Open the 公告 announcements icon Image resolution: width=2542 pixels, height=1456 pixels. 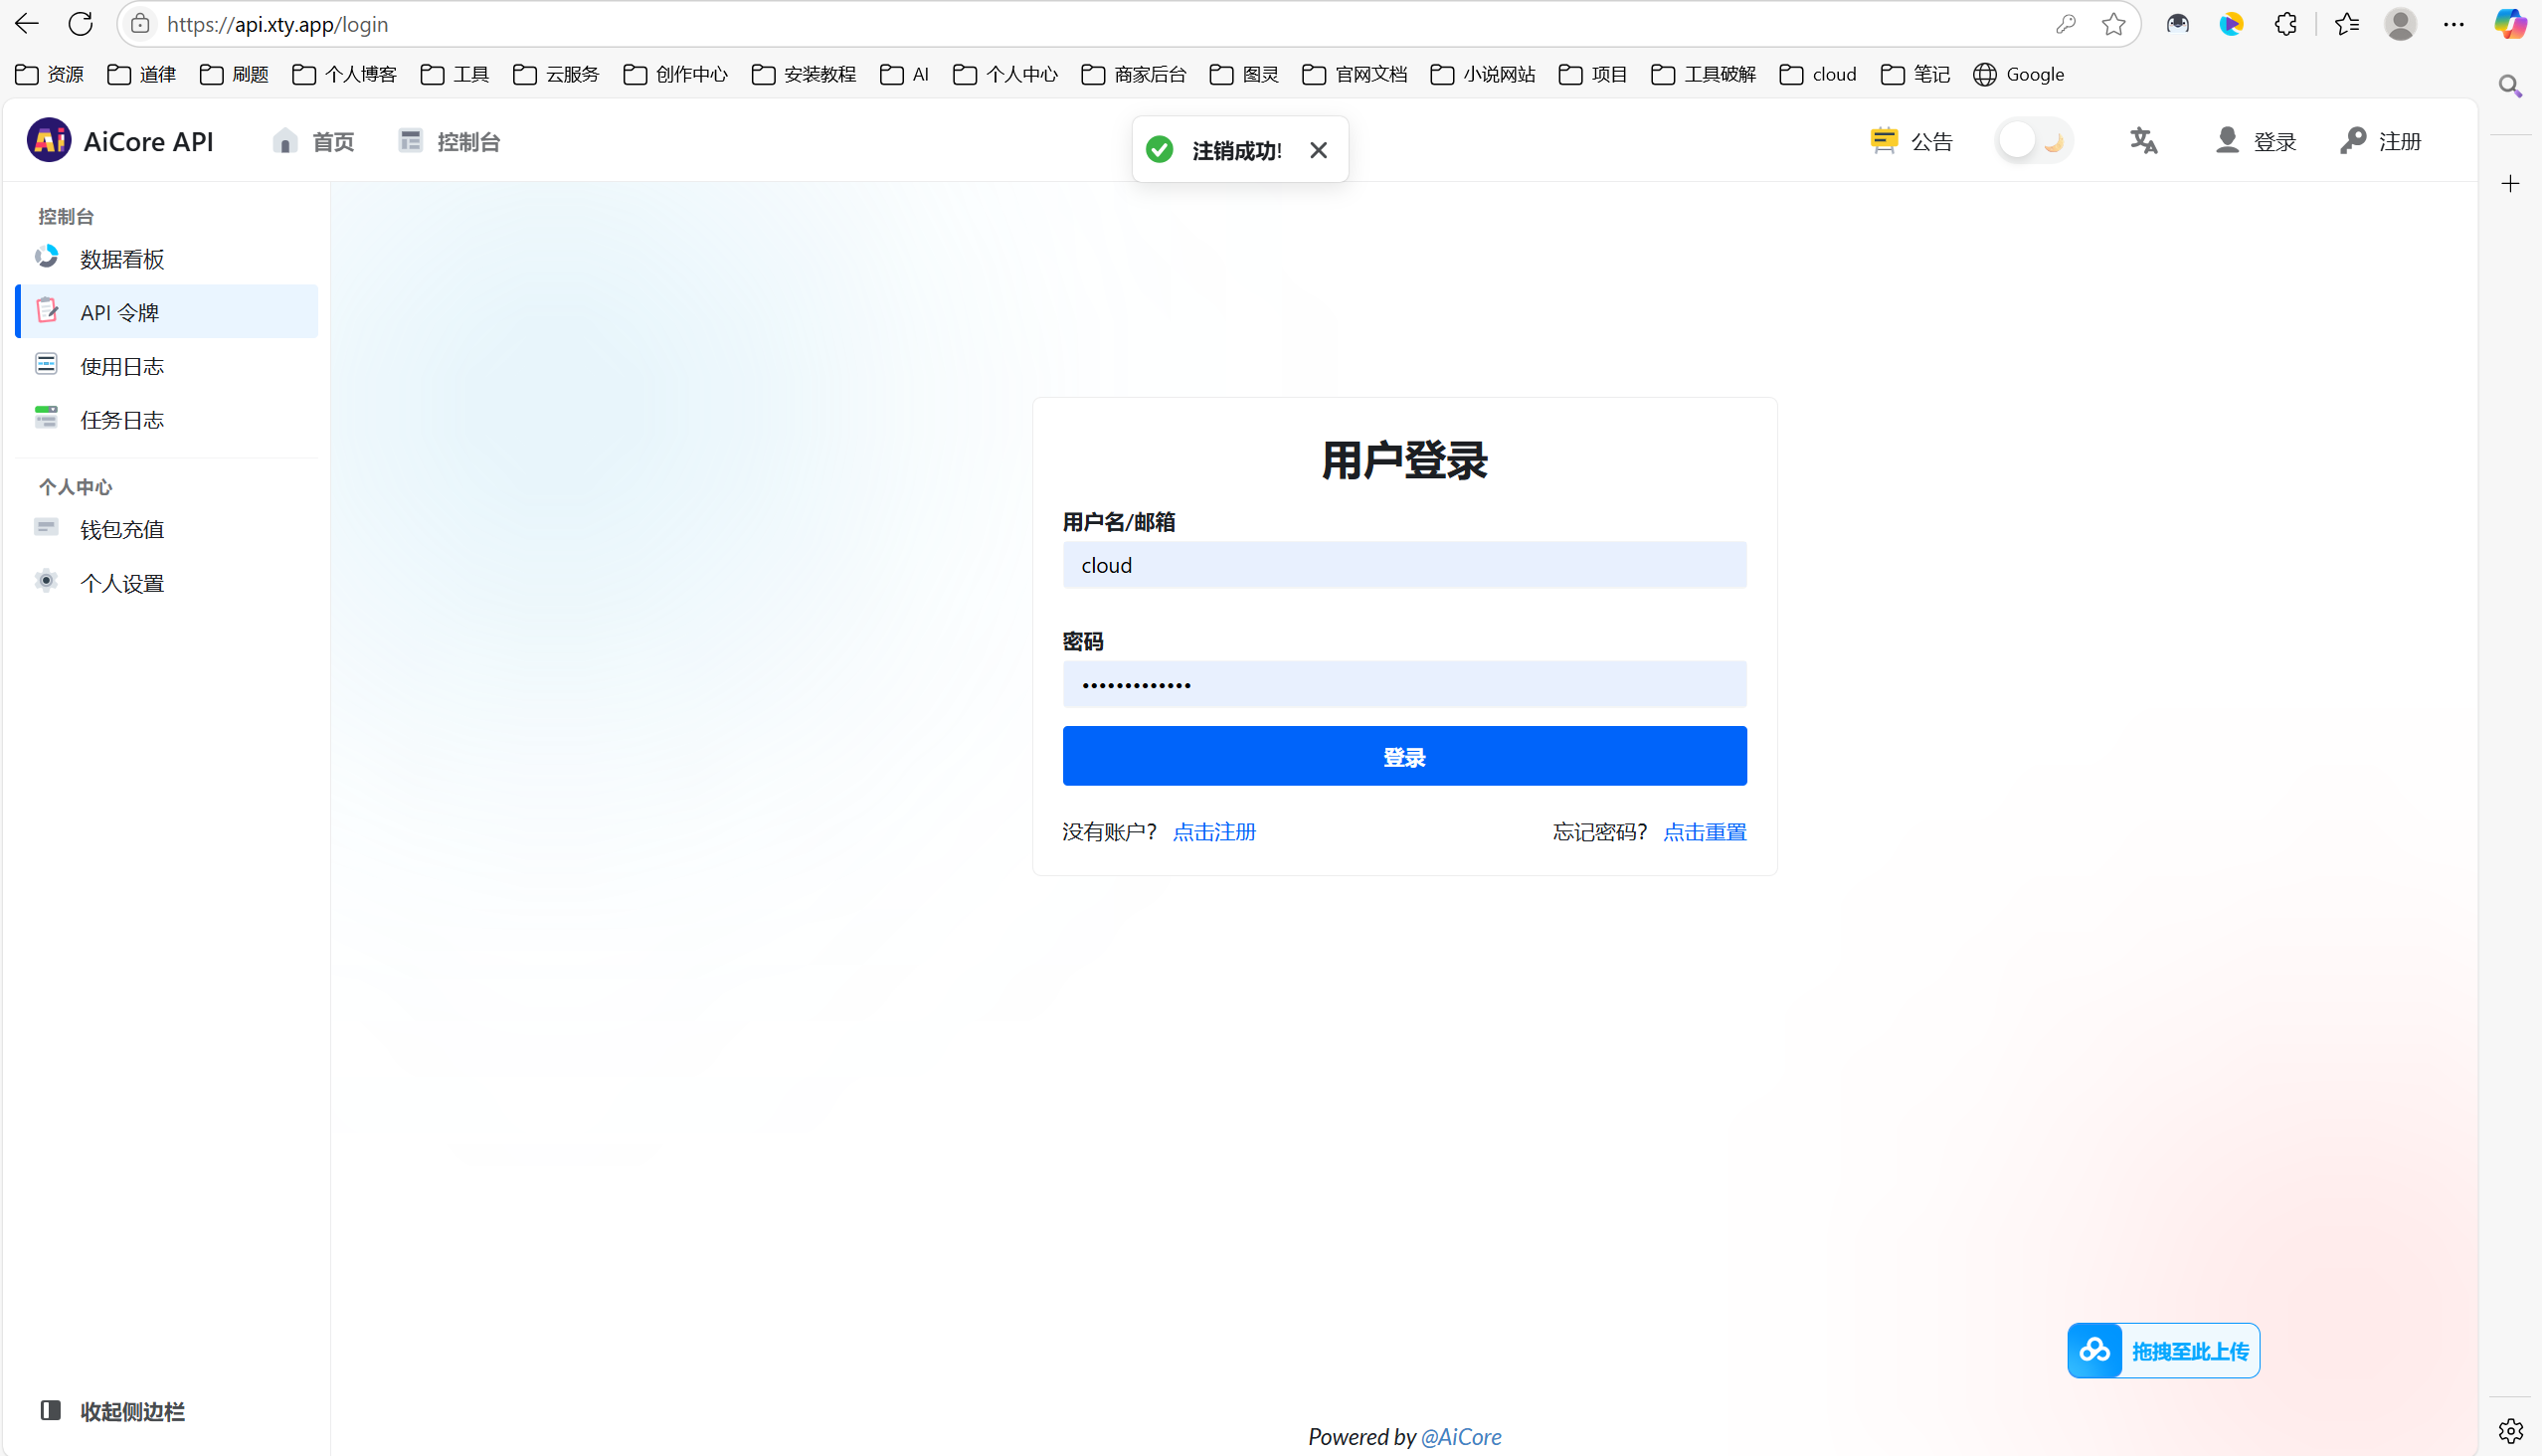point(1884,140)
